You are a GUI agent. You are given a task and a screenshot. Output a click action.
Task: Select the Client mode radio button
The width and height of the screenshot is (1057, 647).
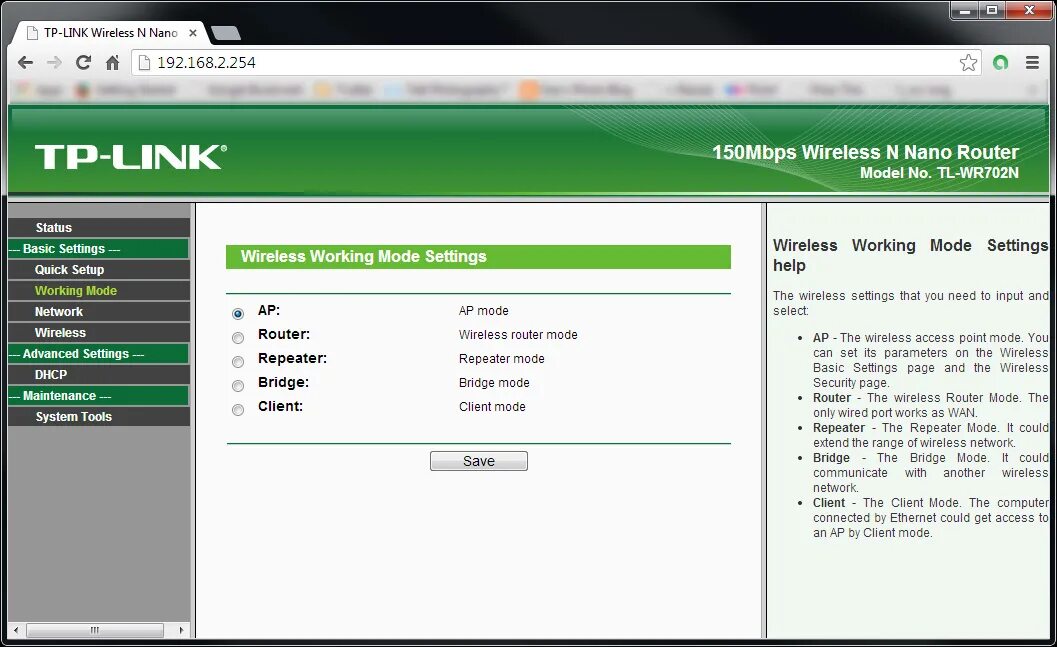click(238, 410)
